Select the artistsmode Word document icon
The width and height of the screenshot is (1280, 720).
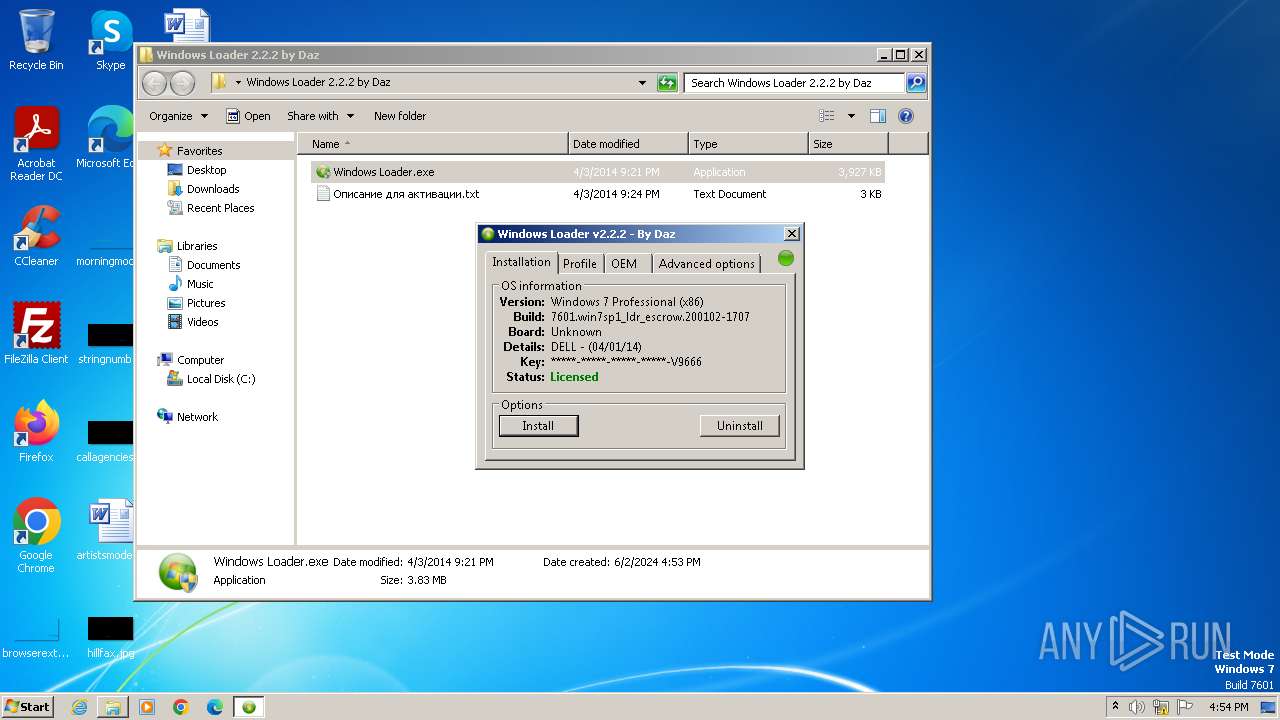point(108,530)
